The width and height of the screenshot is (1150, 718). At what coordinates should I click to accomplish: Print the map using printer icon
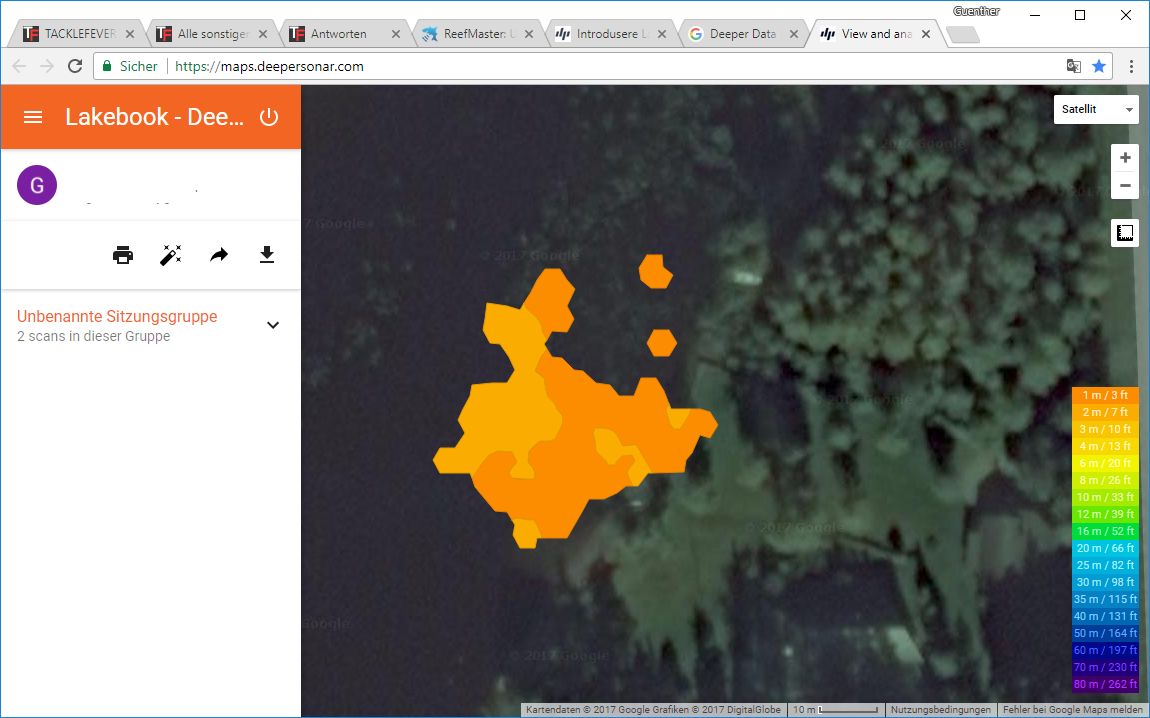(x=123, y=255)
